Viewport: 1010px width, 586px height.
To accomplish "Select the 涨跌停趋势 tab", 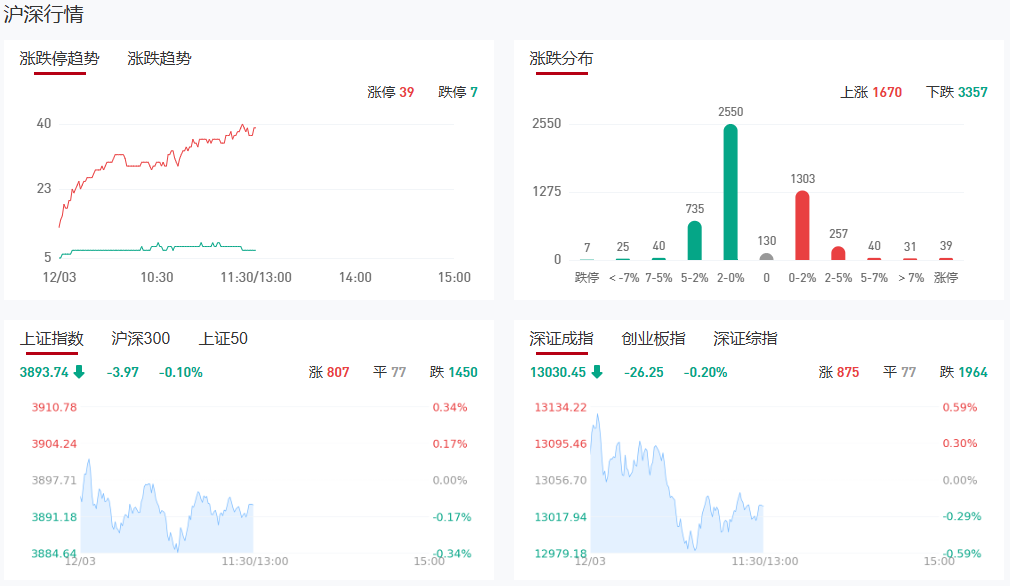I will pyautogui.click(x=60, y=59).
